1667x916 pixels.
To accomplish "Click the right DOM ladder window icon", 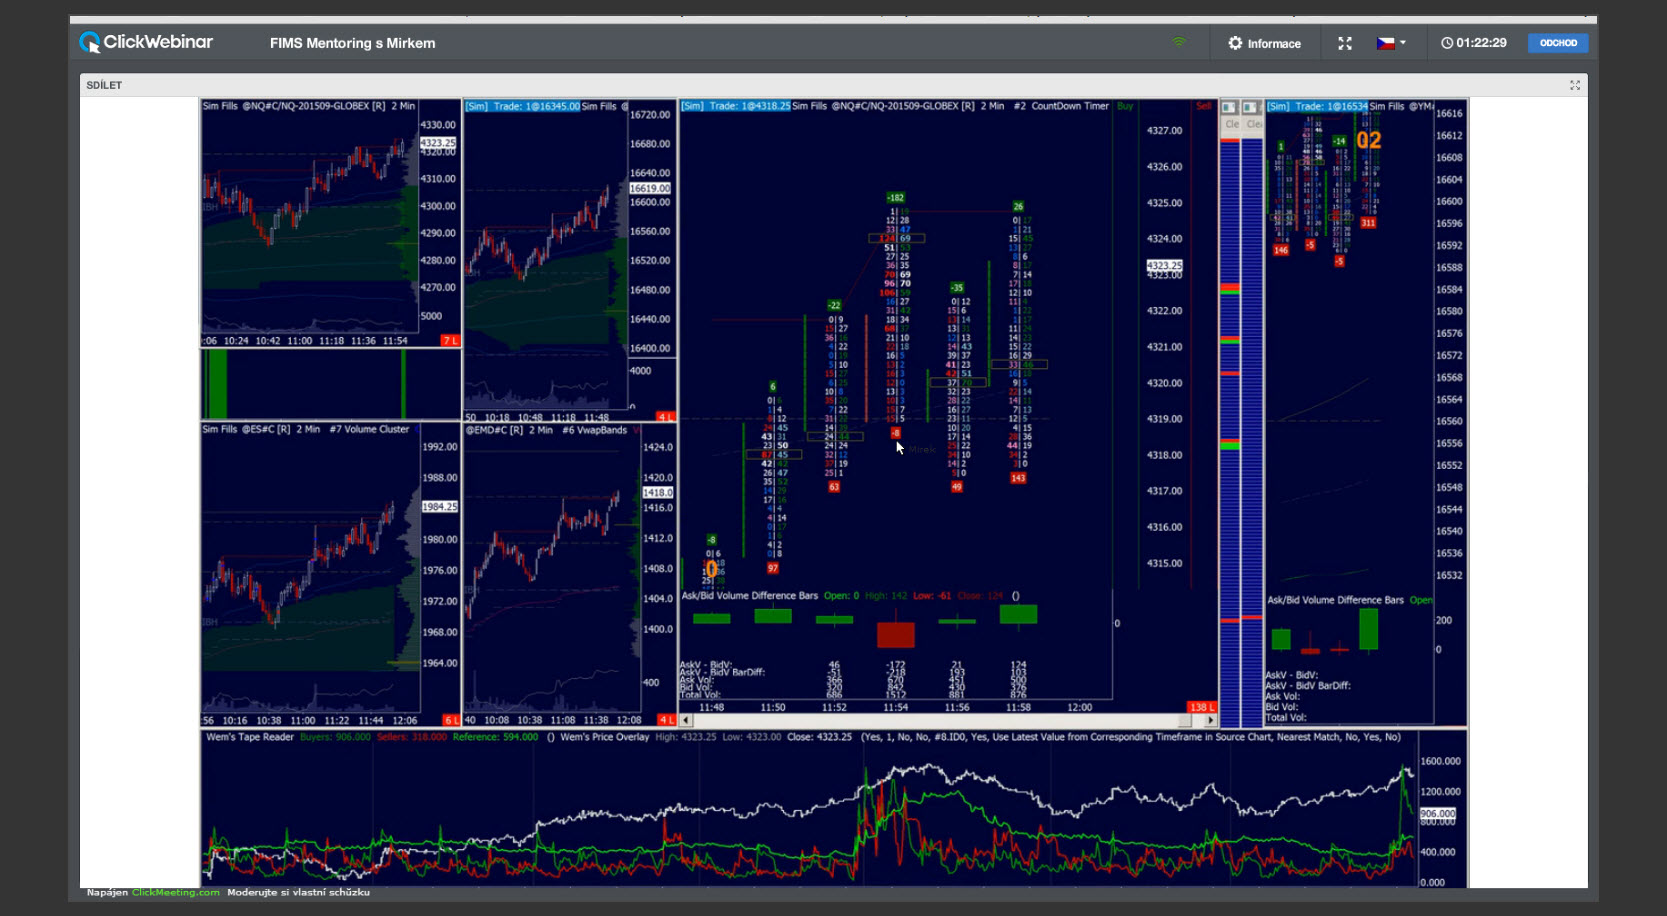I will 1251,107.
